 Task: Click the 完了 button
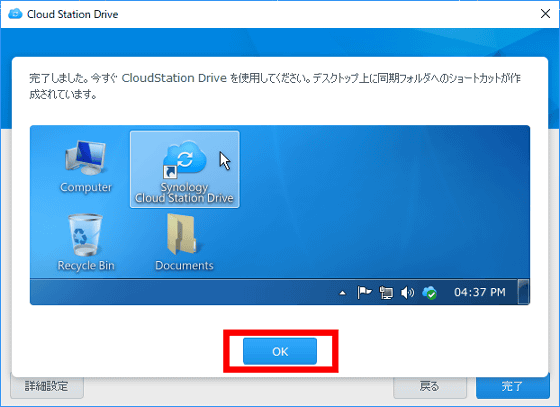tap(512, 387)
